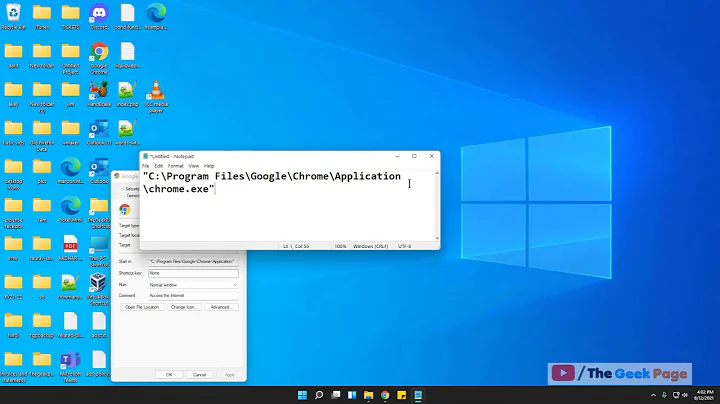Image resolution: width=720 pixels, height=404 pixels.
Task: Open File Explorer from the taskbar
Action: click(x=368, y=395)
